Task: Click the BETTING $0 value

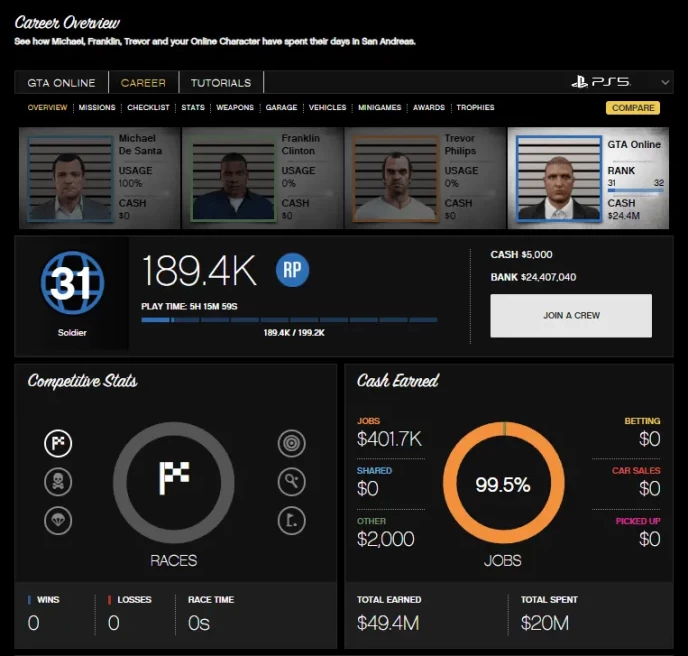Action: click(649, 439)
